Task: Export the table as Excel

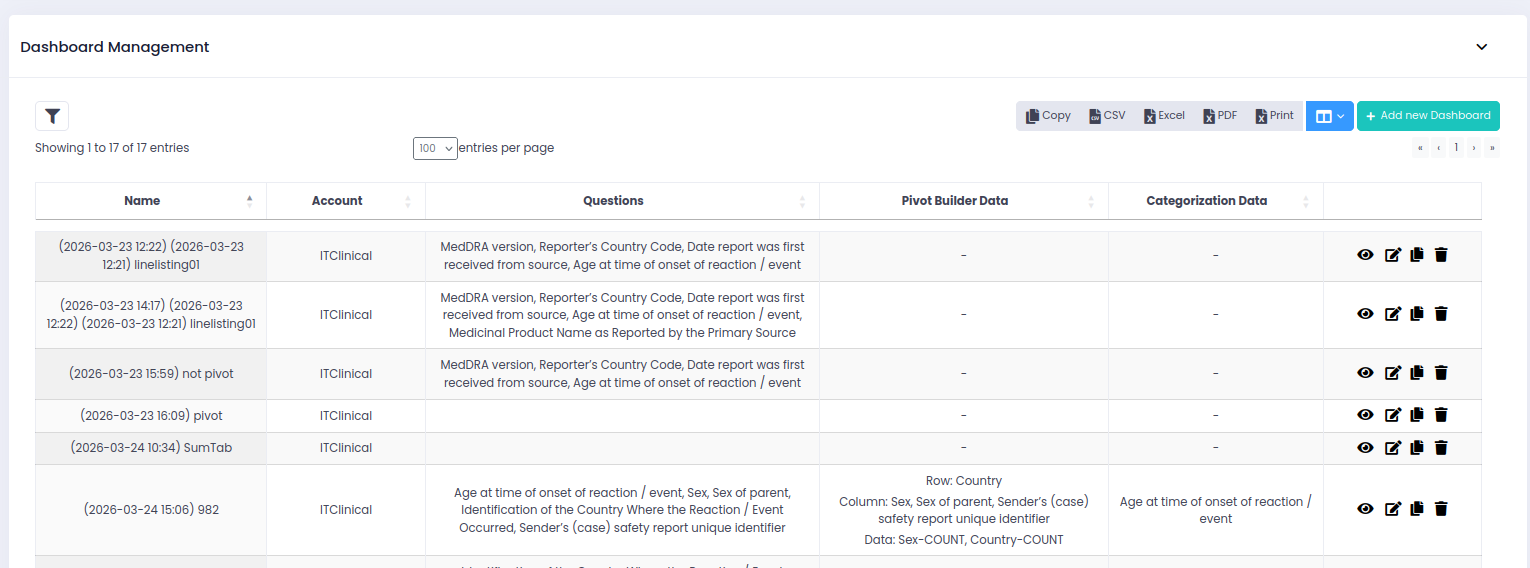Action: tap(1165, 116)
